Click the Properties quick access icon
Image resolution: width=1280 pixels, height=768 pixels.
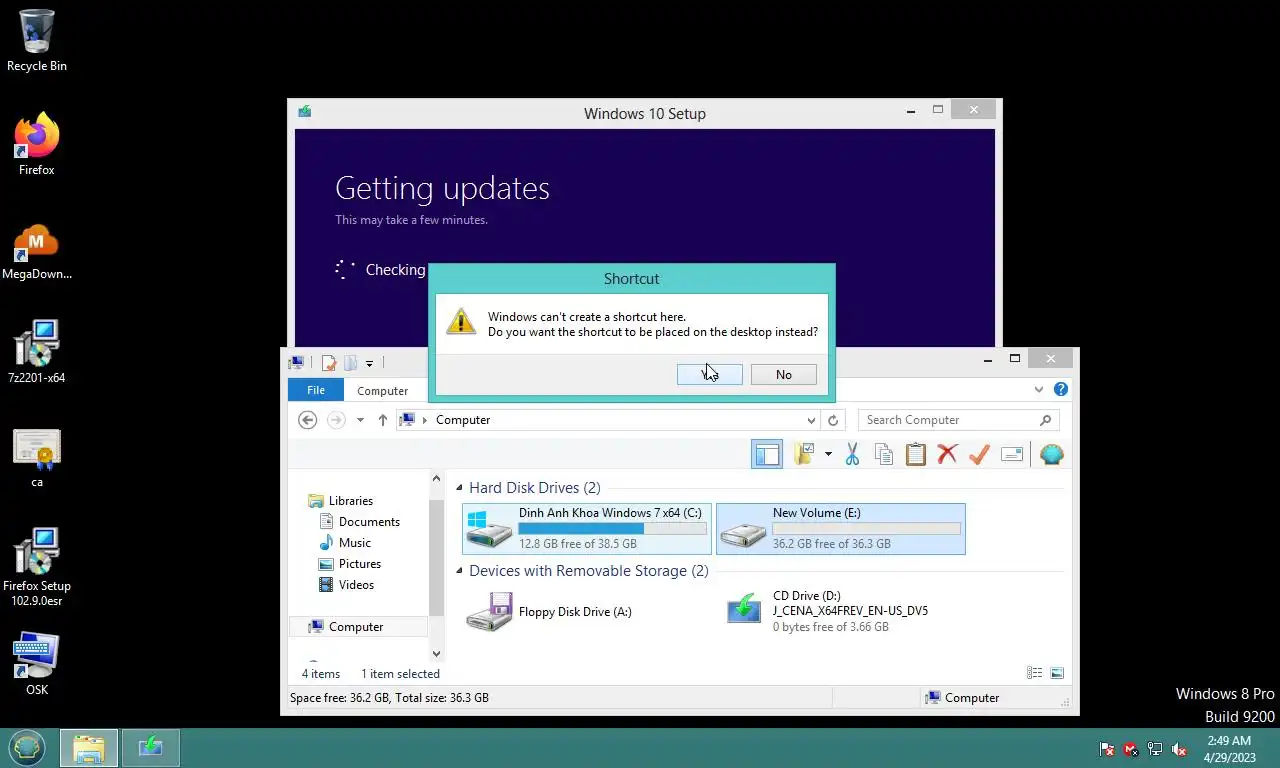[328, 363]
